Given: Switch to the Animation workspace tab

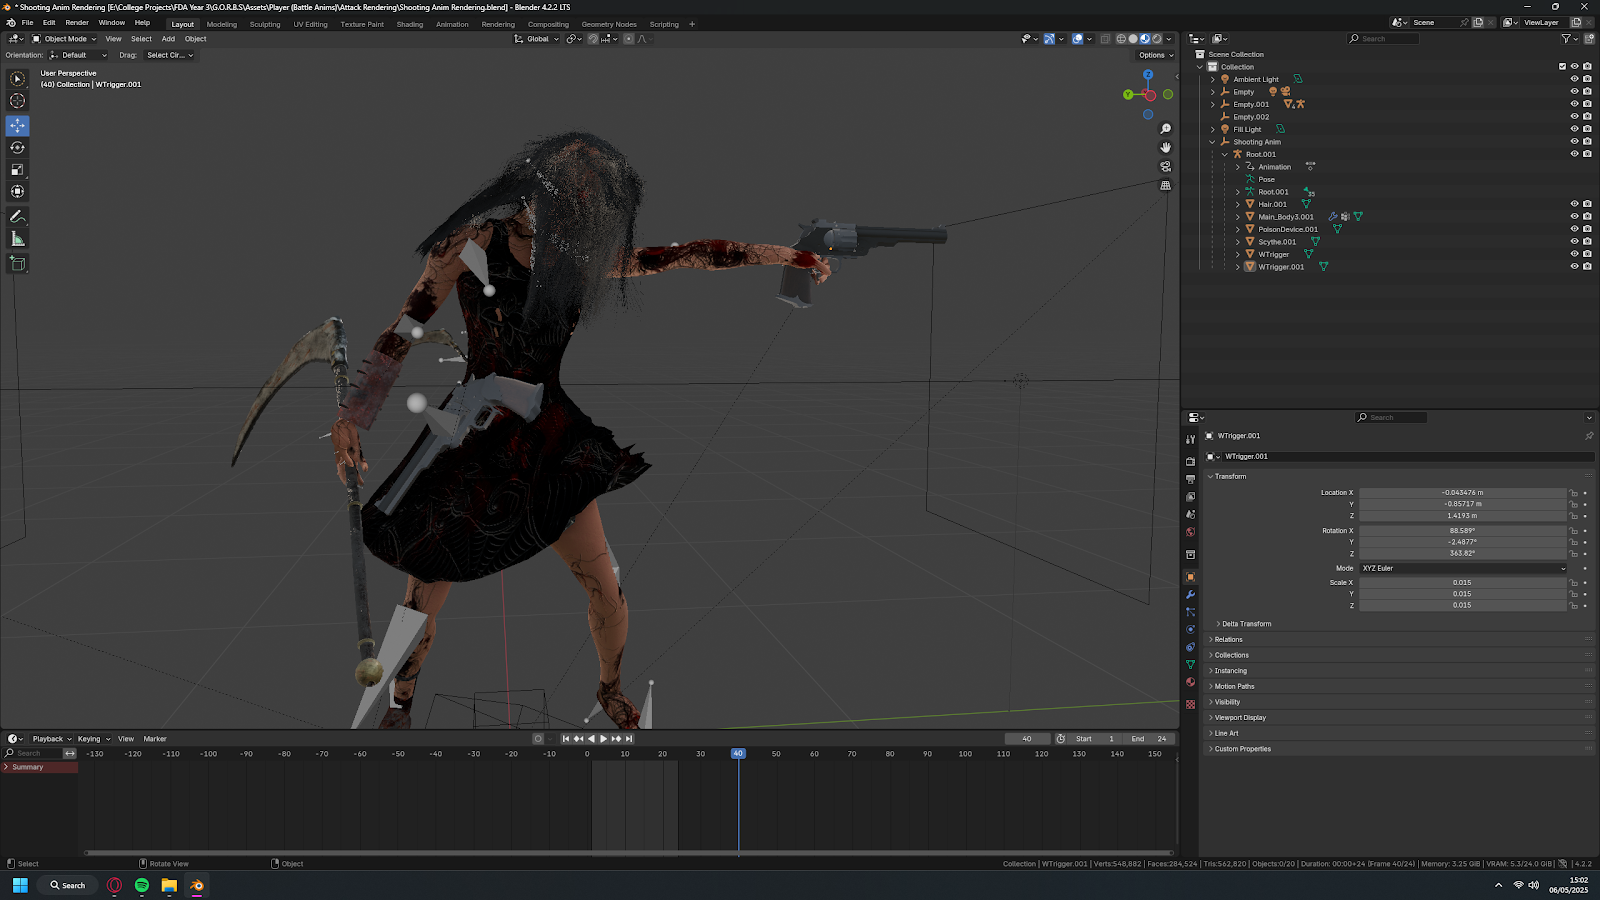Looking at the screenshot, I should (x=452, y=24).
